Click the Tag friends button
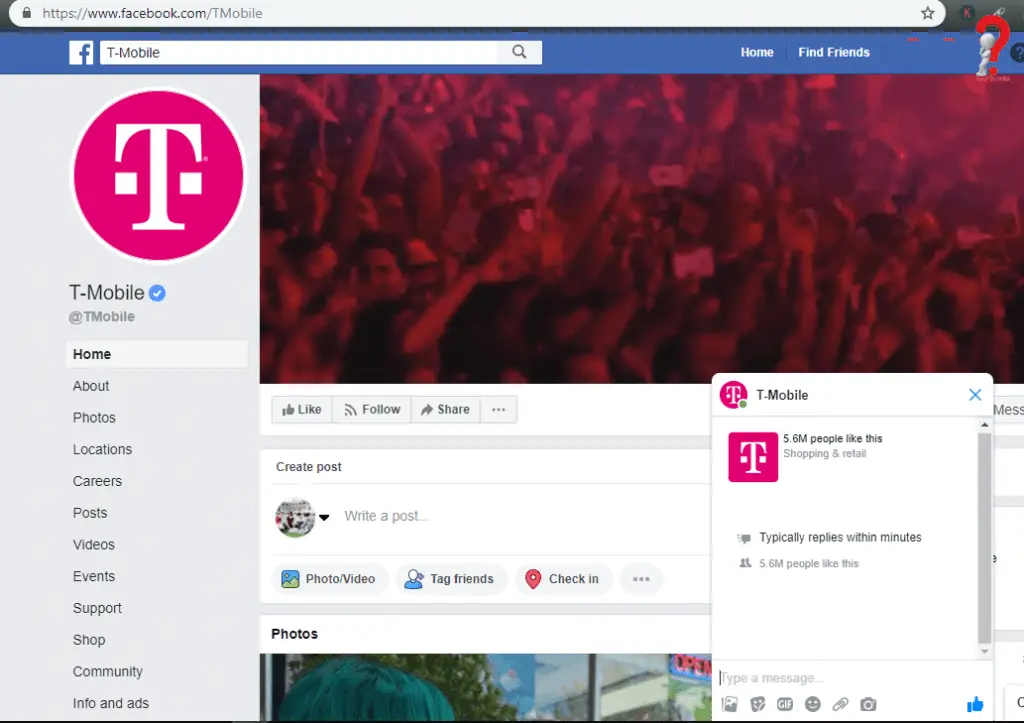 451,579
